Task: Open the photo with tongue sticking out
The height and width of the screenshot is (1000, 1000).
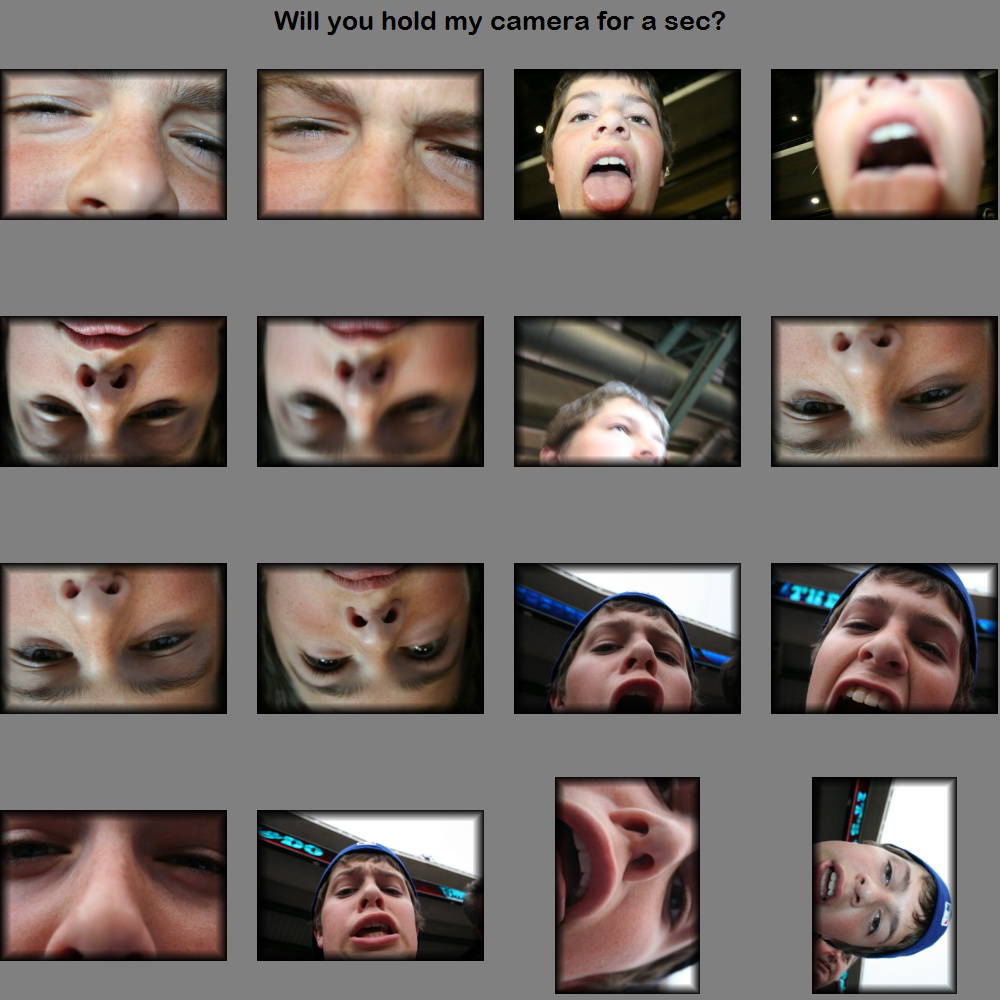Action: (x=627, y=144)
